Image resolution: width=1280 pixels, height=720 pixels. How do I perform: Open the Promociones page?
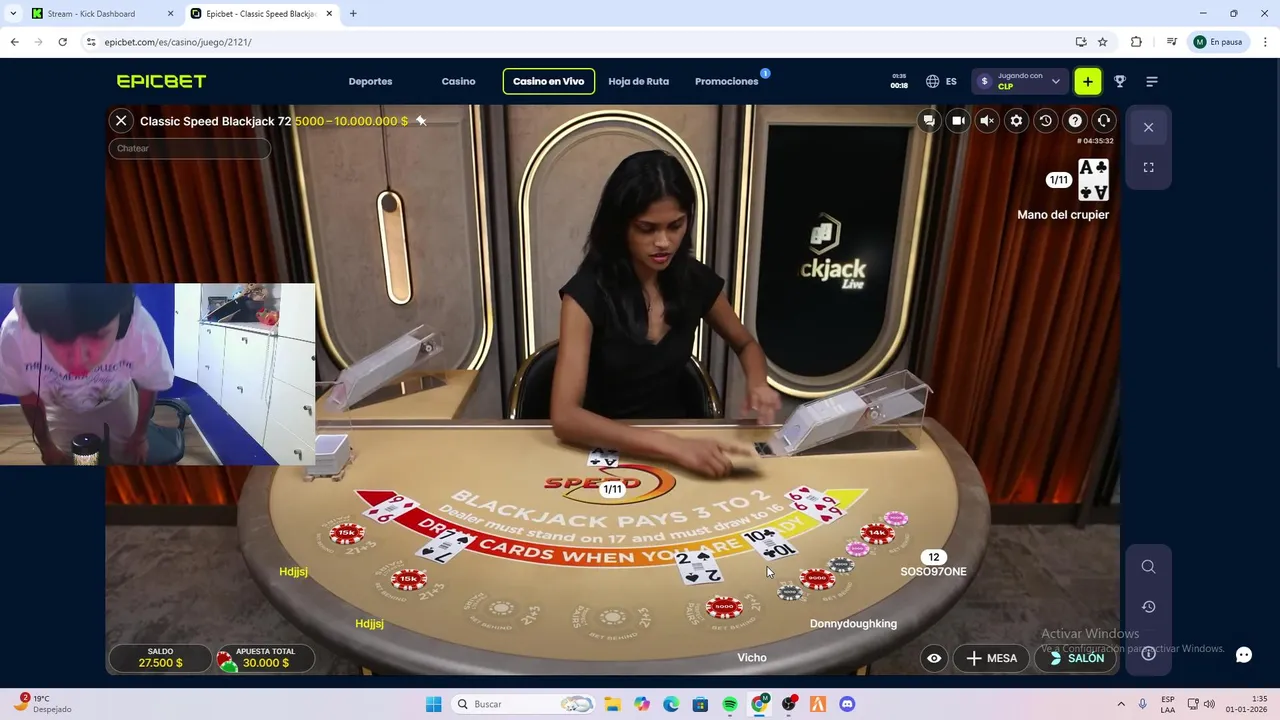[726, 81]
